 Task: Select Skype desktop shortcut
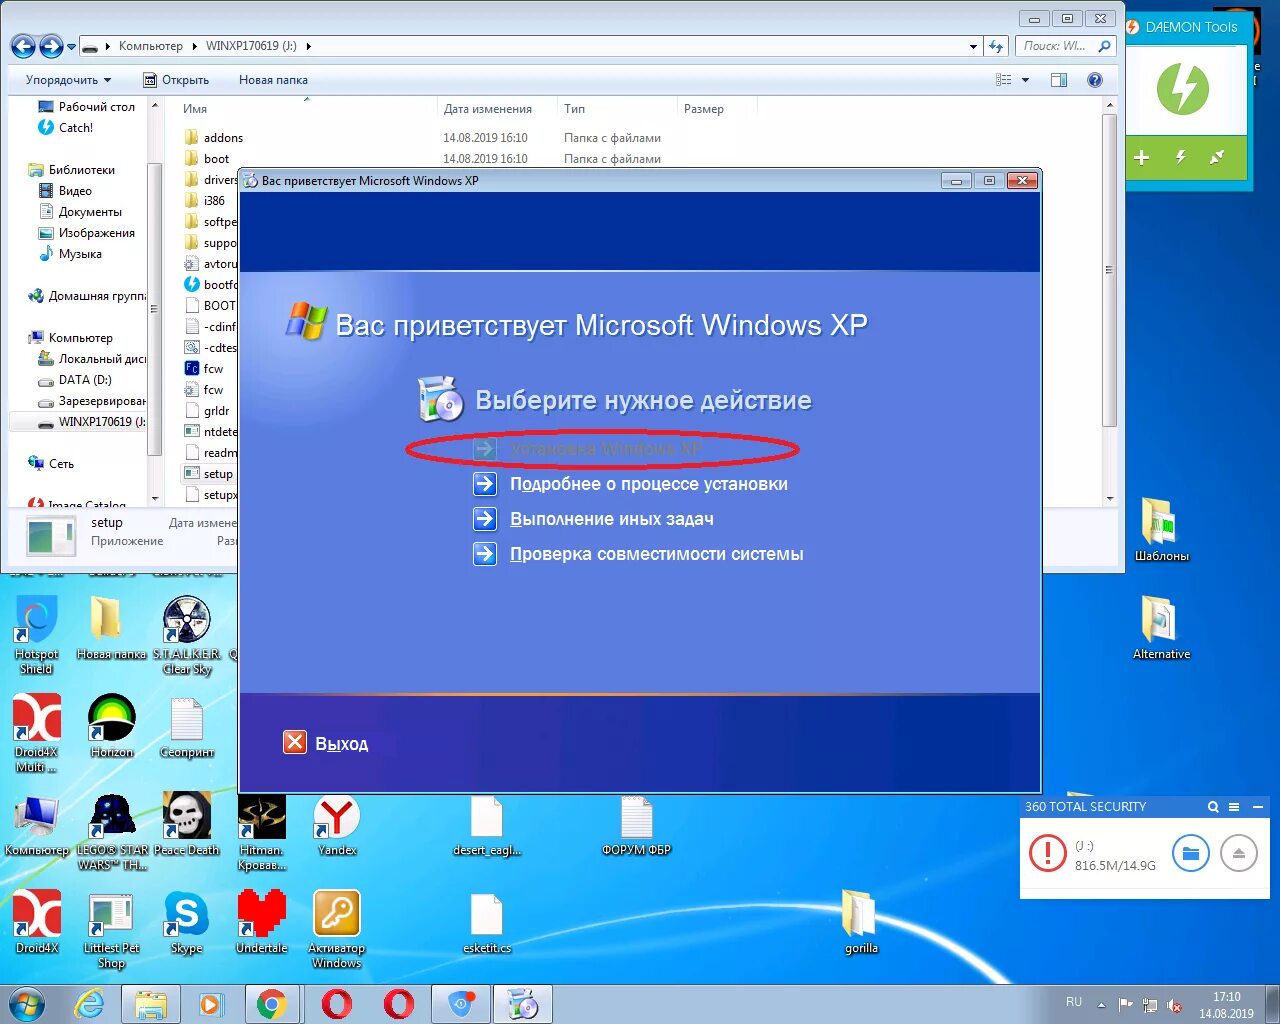(x=186, y=922)
